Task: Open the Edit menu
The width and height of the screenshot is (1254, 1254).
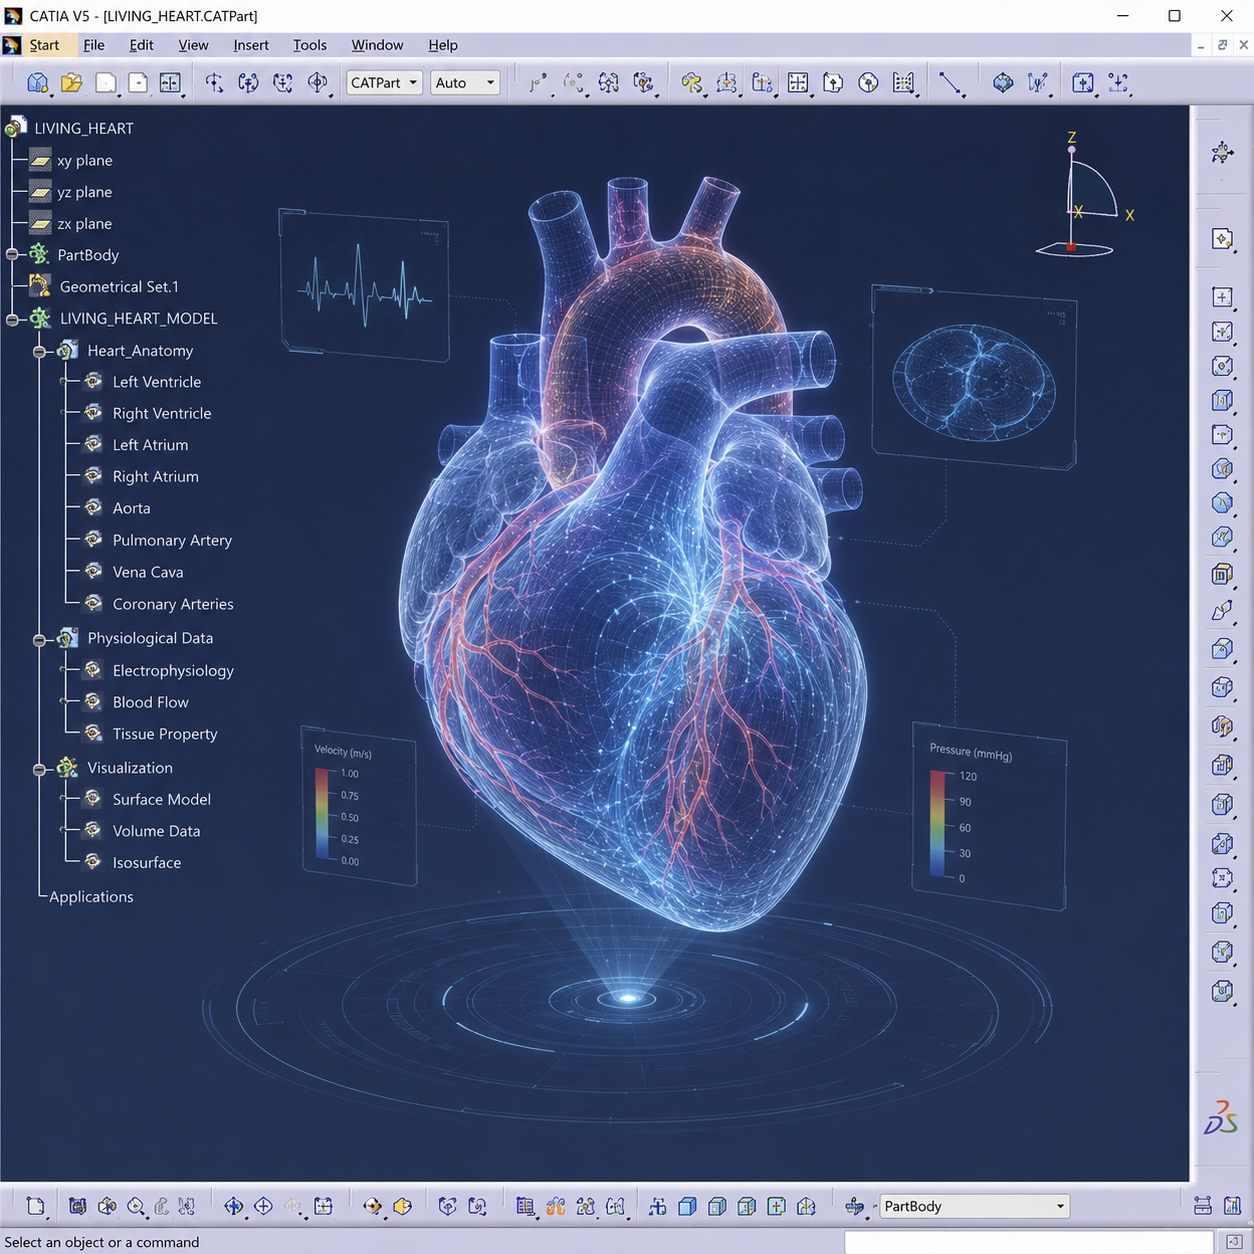Action: click(141, 45)
